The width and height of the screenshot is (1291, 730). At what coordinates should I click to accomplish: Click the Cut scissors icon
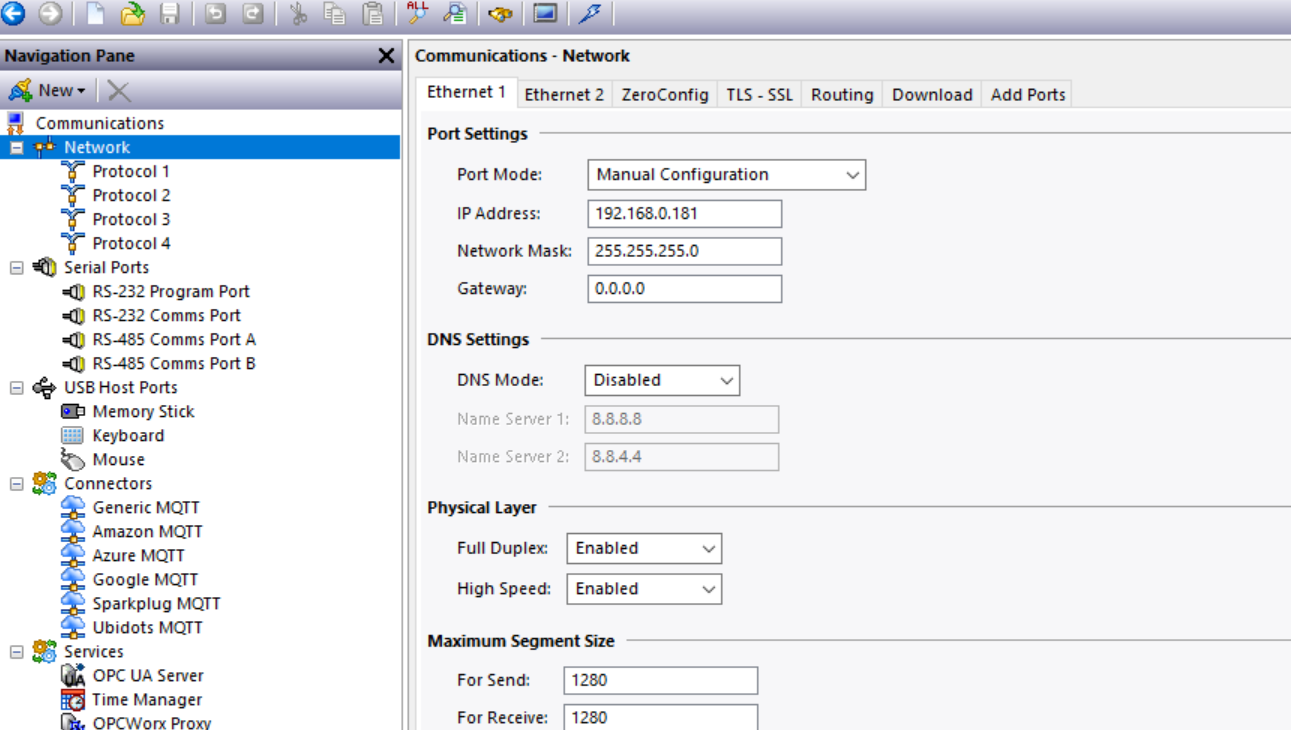298,13
